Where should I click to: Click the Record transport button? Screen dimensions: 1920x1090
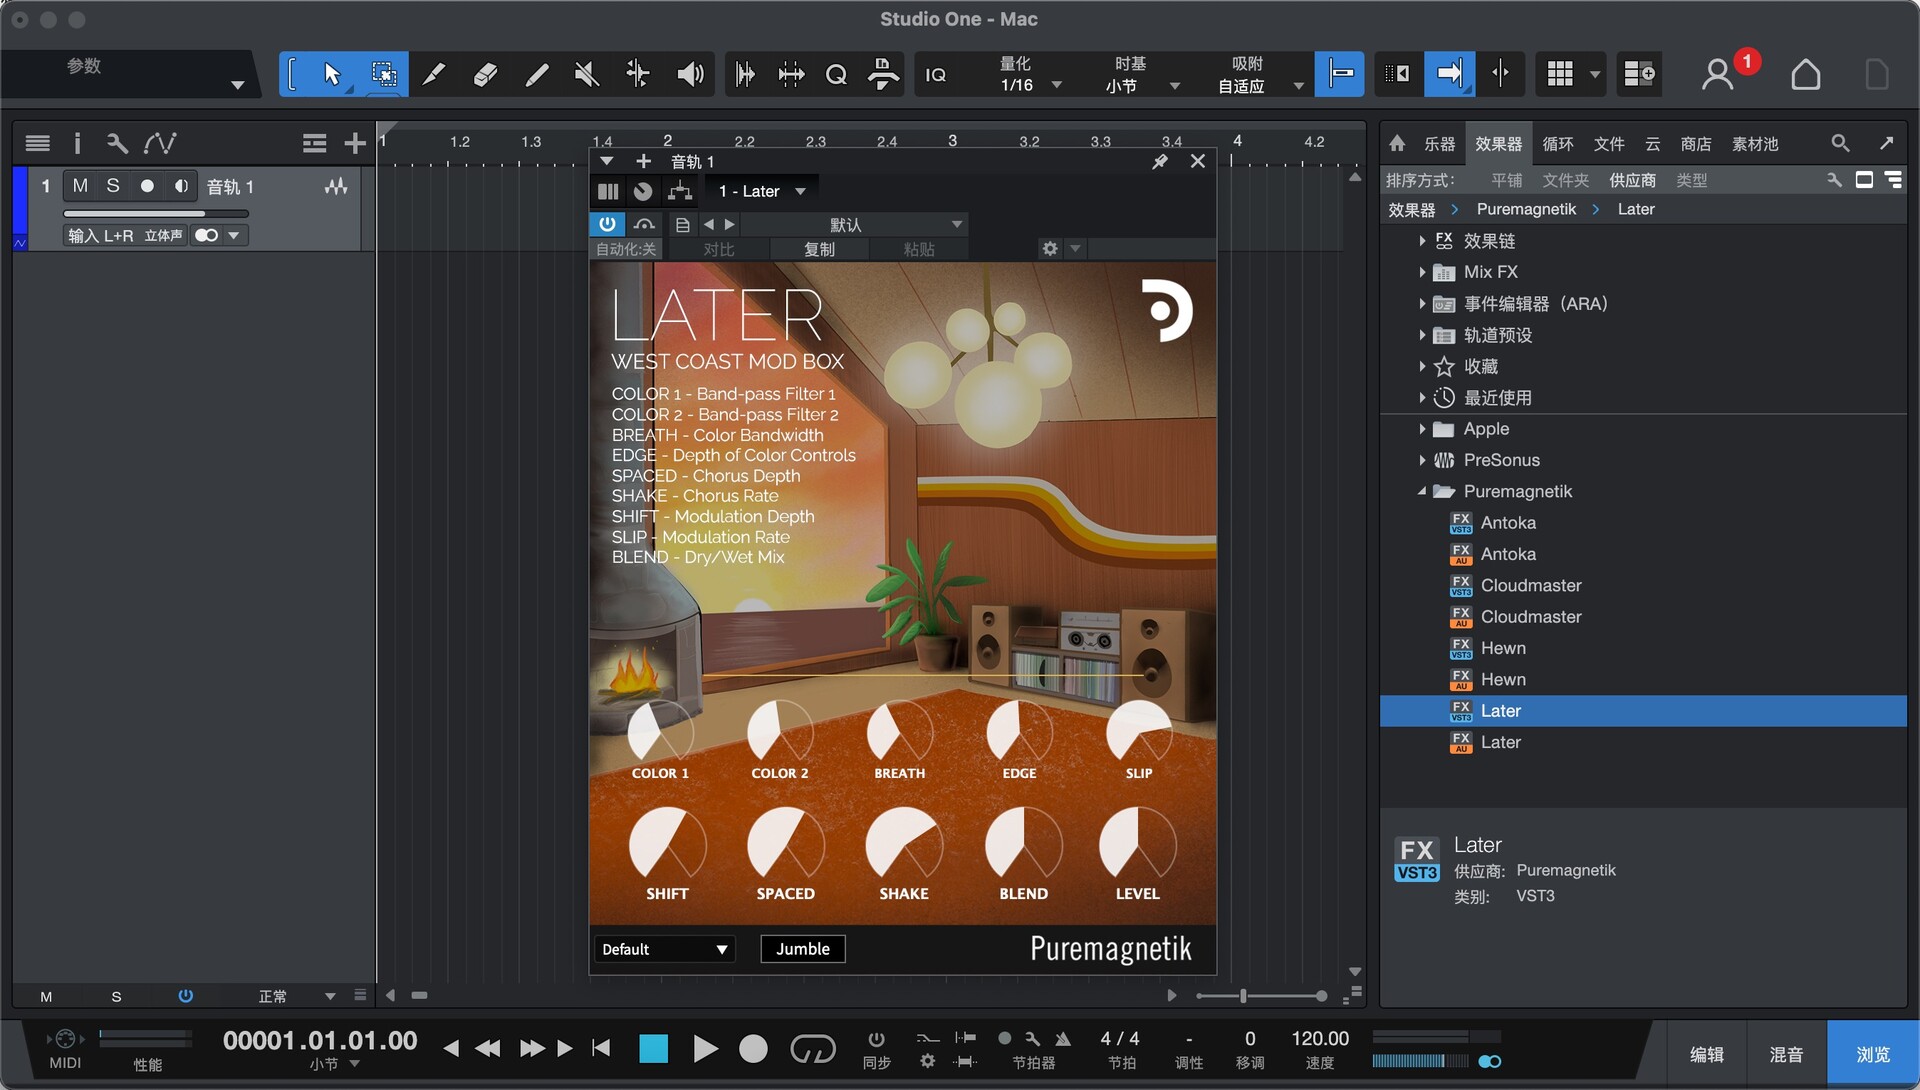(x=753, y=1048)
